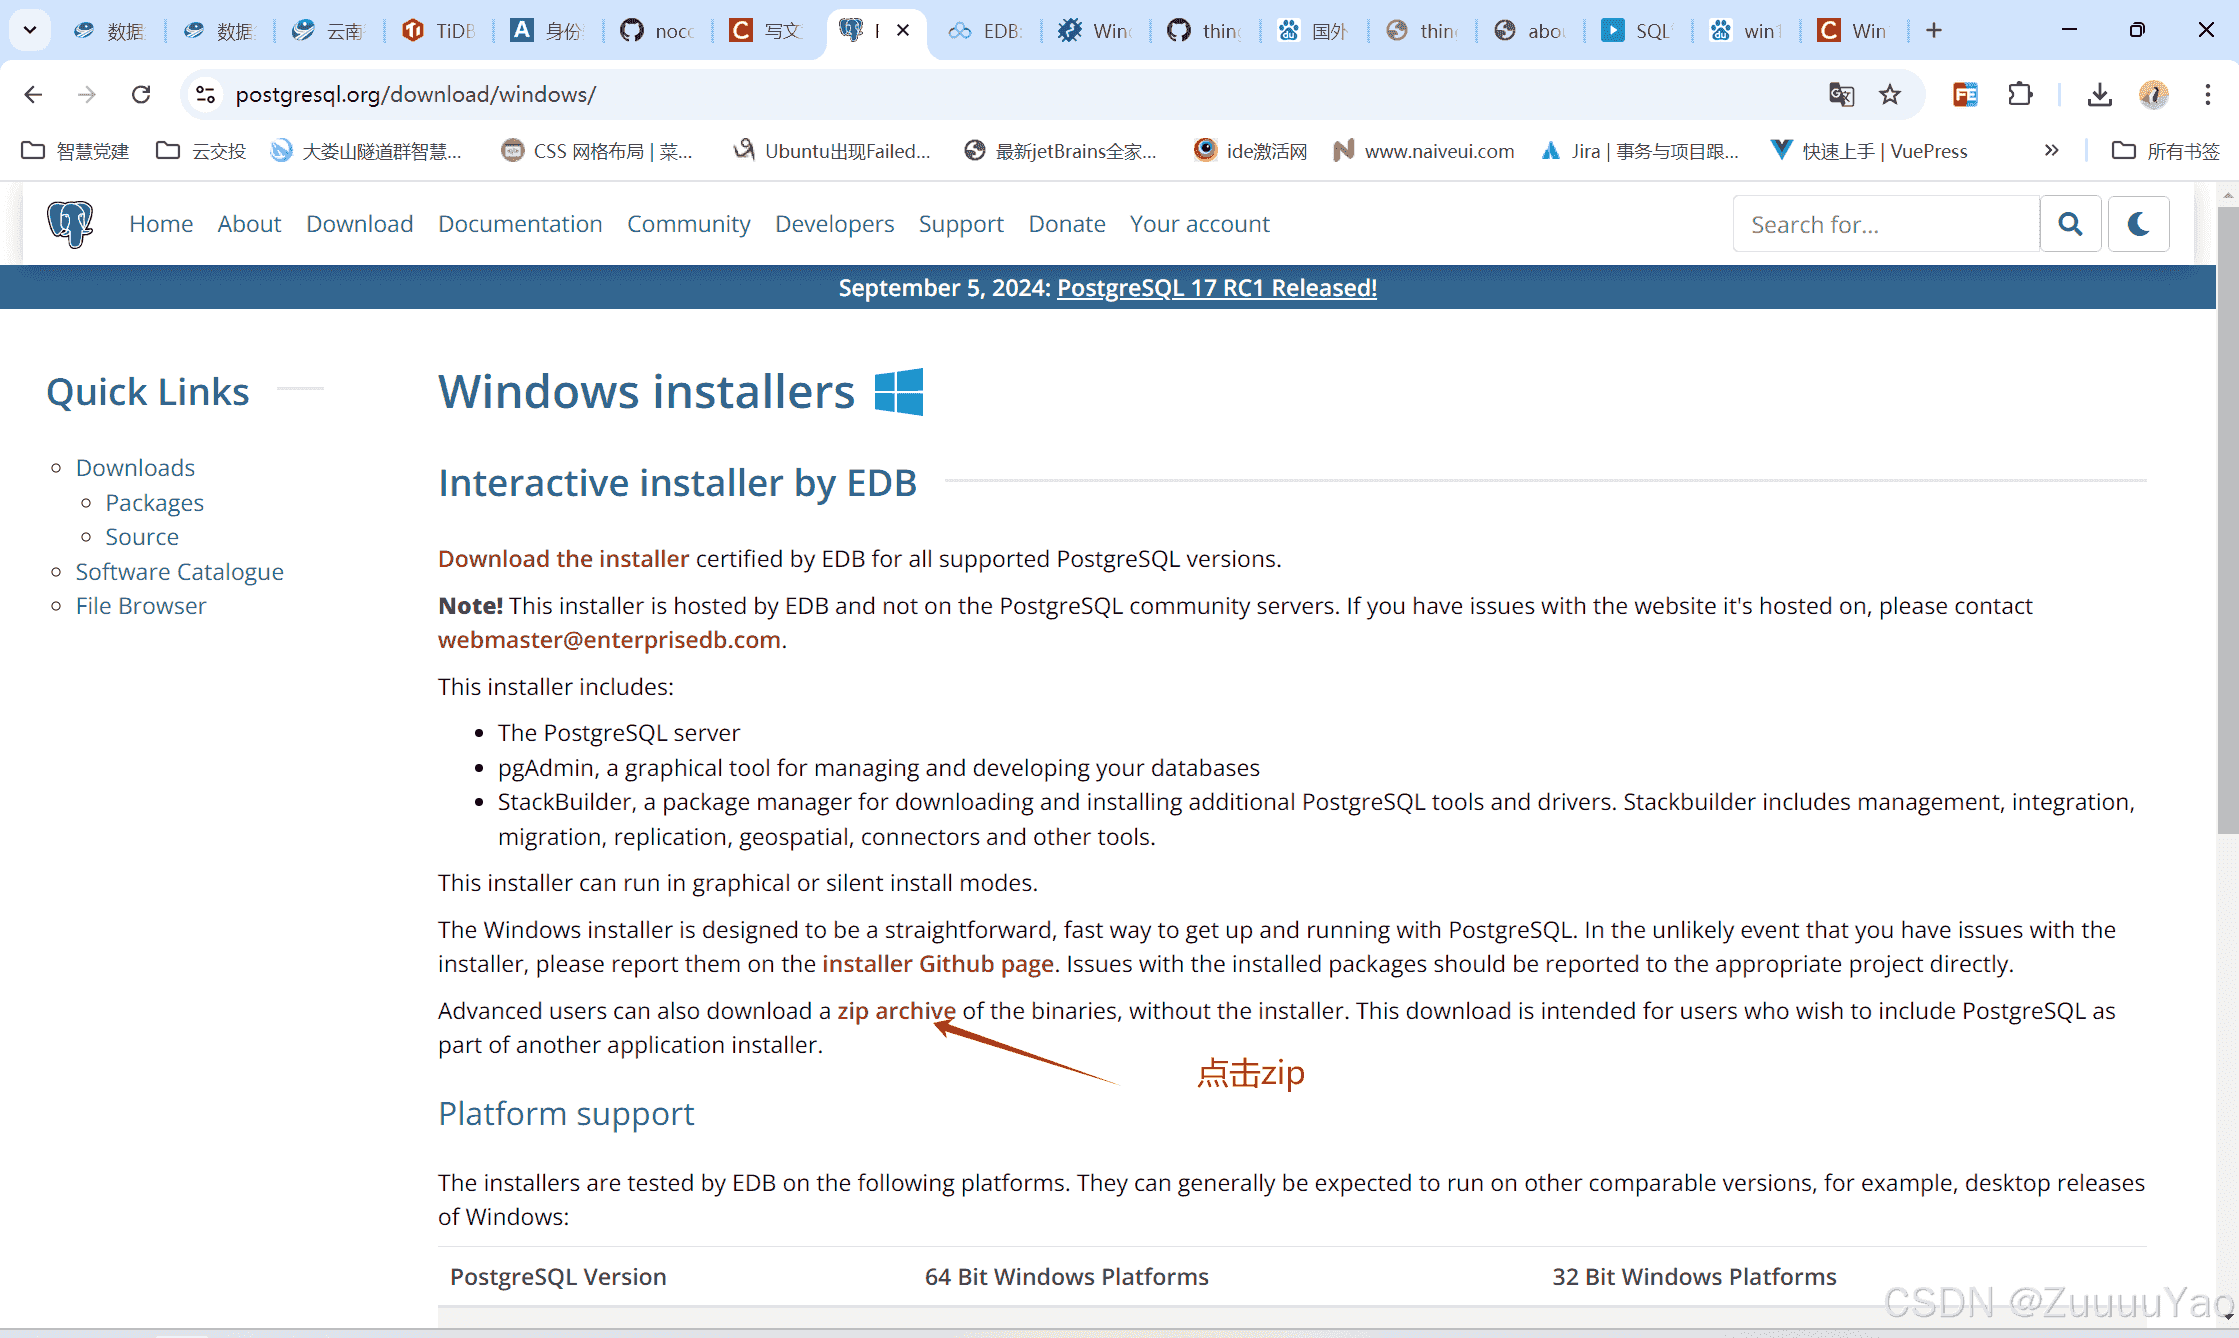Bookmark this page with star icon

[1889, 94]
